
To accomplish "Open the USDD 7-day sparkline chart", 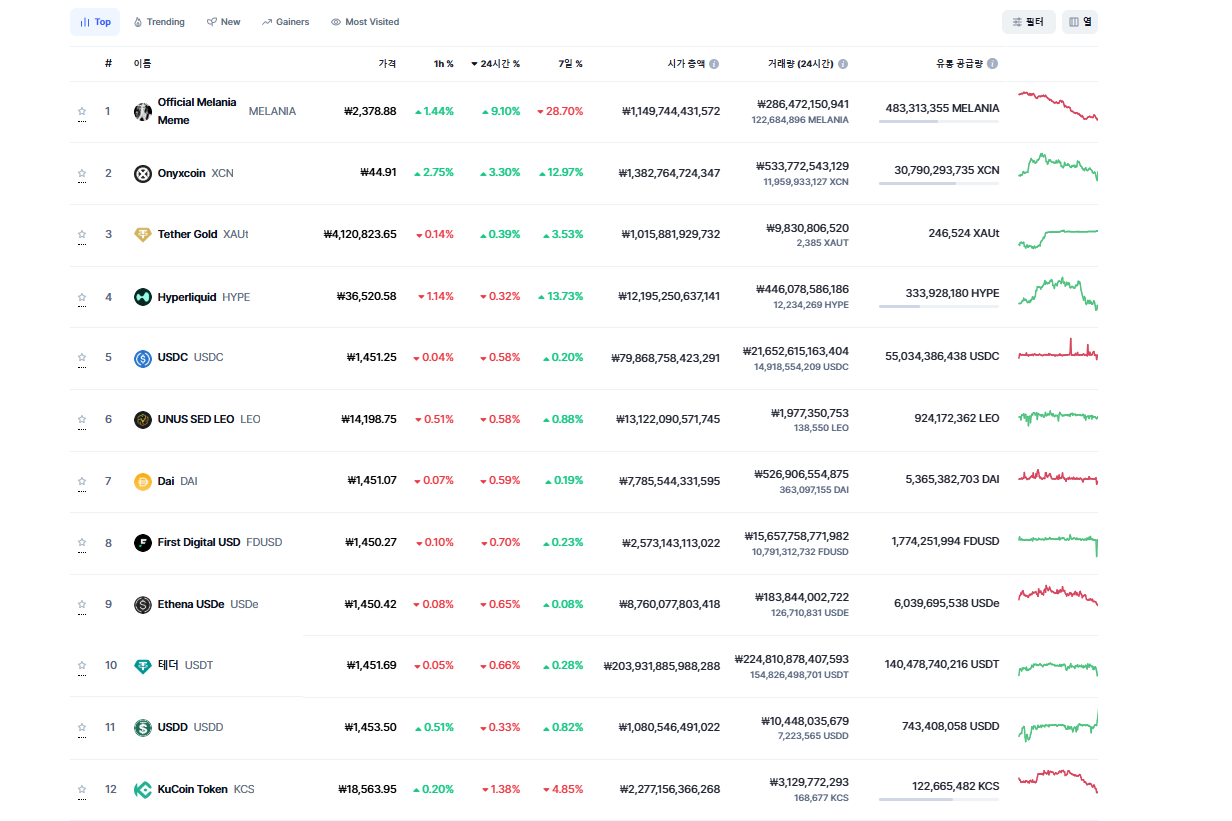I will coord(1058,726).
